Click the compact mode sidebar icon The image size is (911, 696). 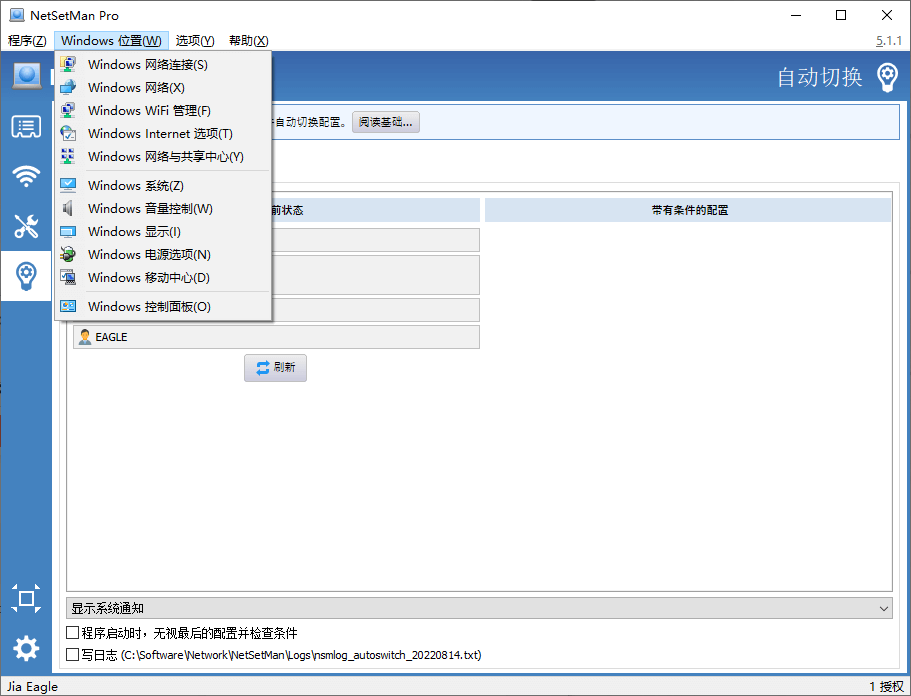(x=26, y=598)
